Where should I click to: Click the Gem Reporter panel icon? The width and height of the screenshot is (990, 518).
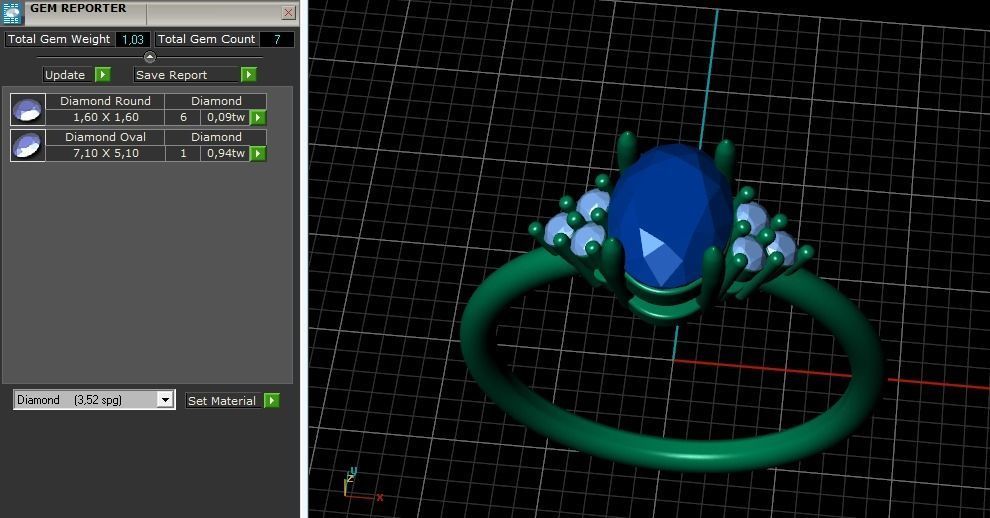point(12,13)
